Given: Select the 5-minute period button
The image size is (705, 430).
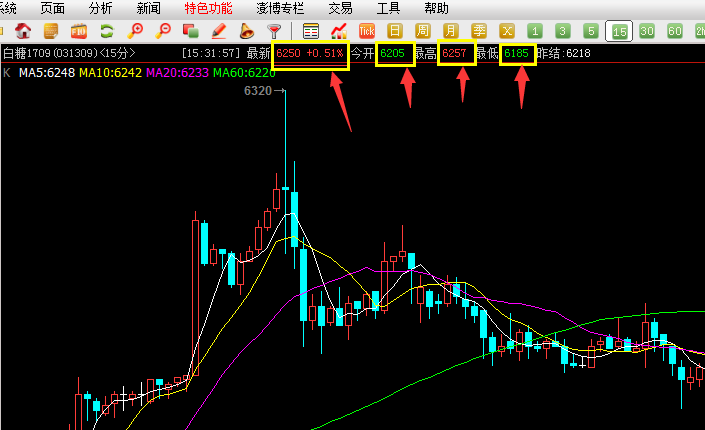Looking at the screenshot, I should (x=591, y=31).
